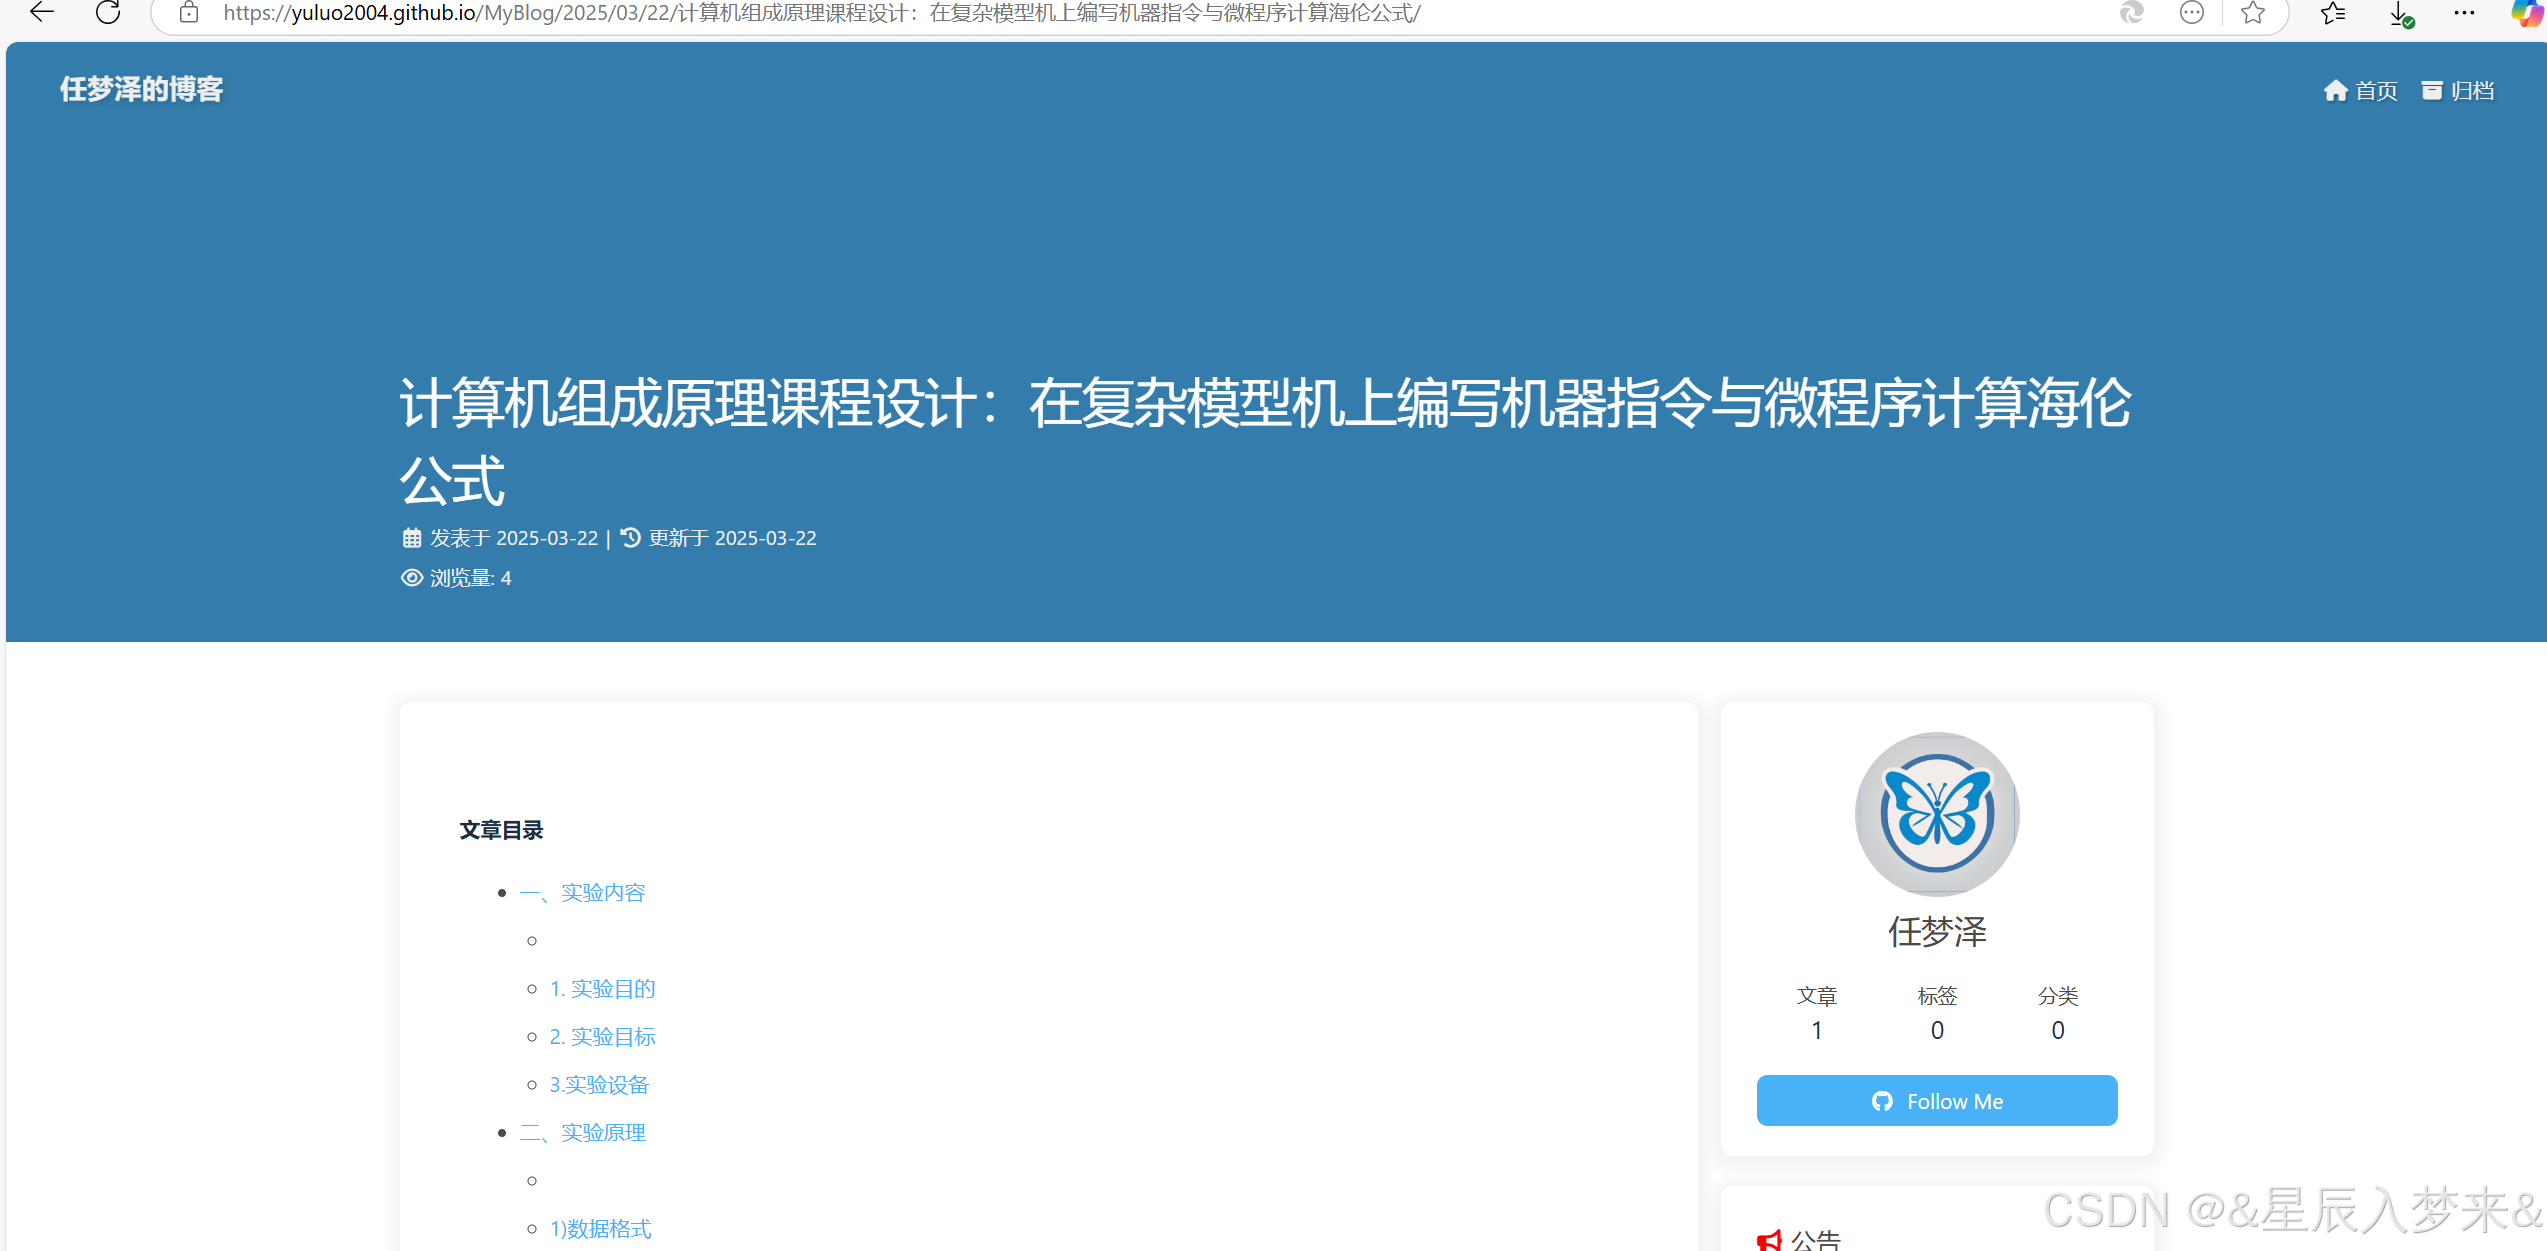Reload the page using the refresh icon
Viewport: 2547px width, 1251px height.
tap(108, 14)
